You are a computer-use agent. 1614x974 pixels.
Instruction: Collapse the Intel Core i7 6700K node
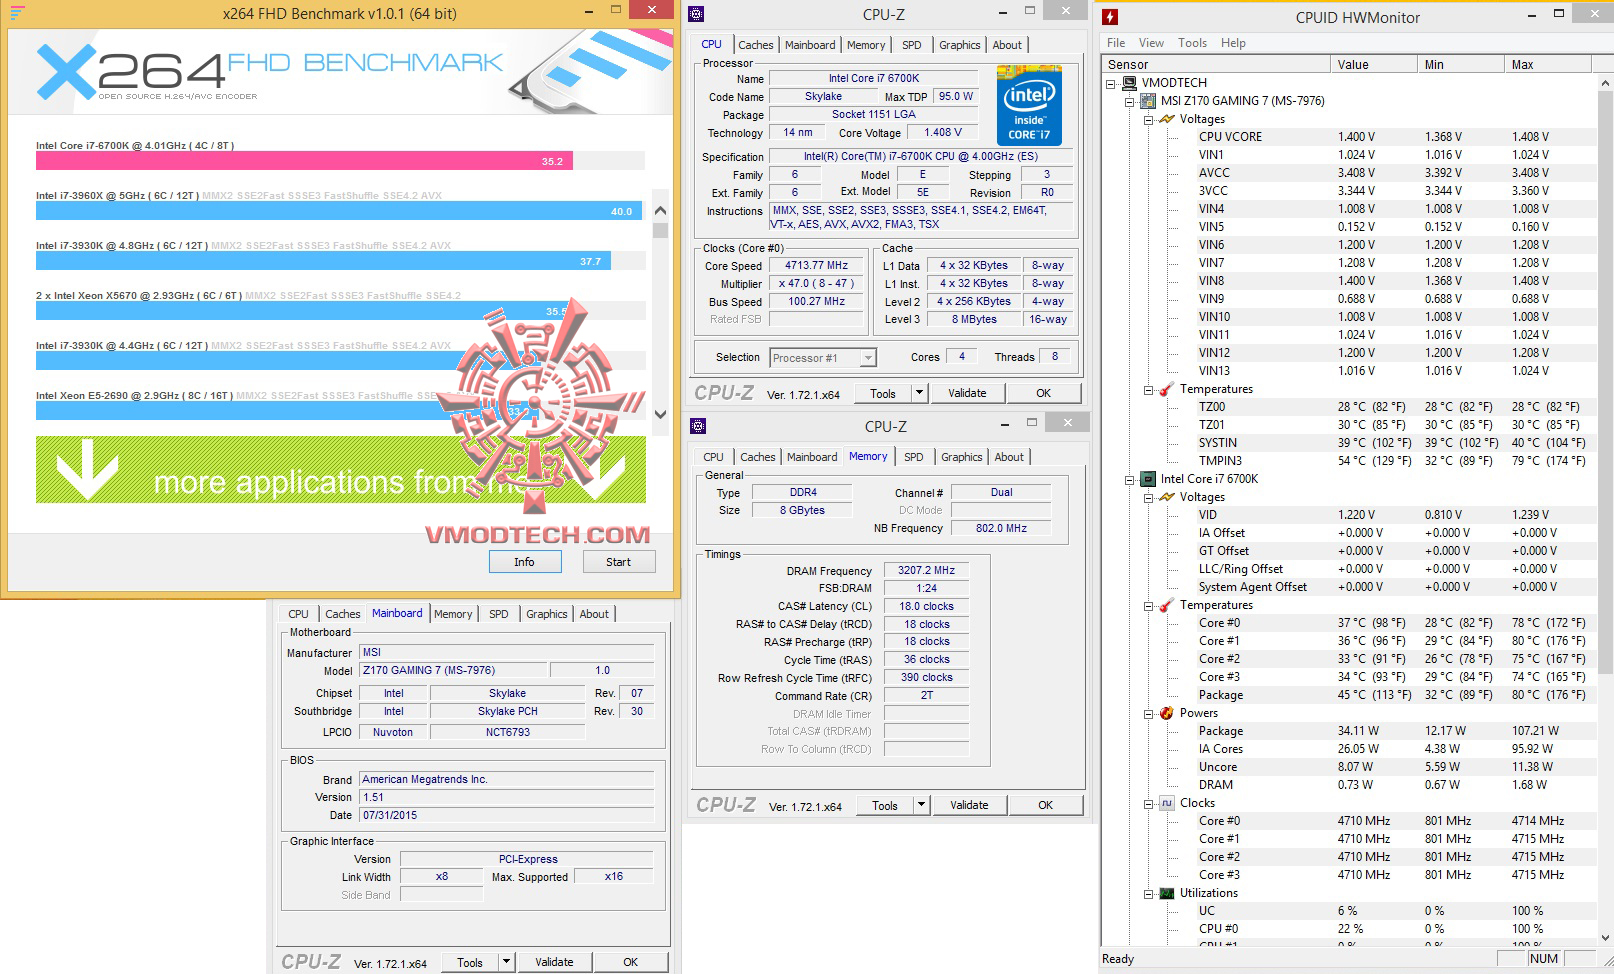1130,479
